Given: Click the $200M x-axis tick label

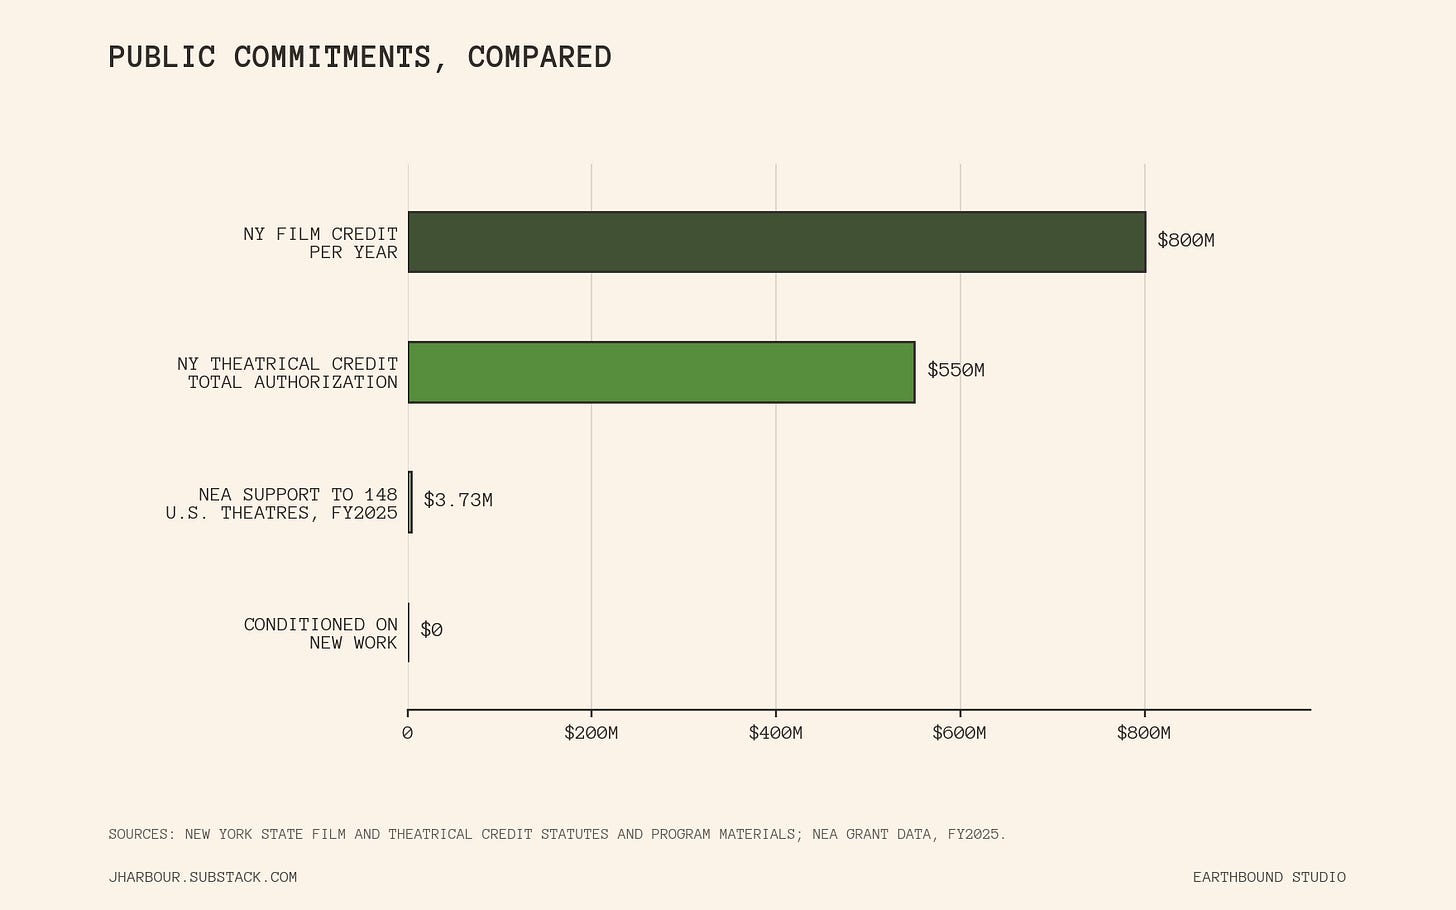Looking at the screenshot, I should 591,733.
